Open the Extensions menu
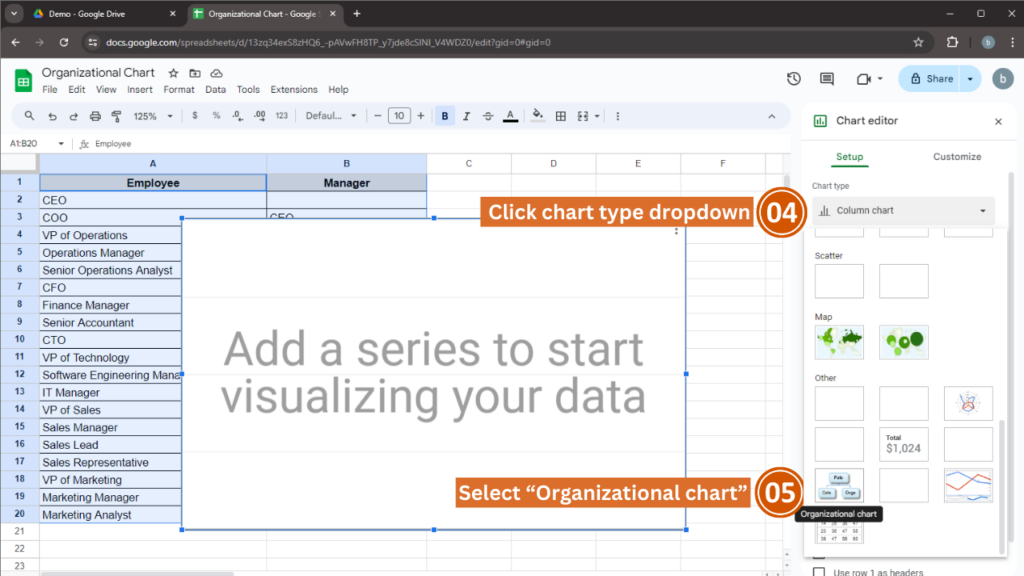 coord(293,89)
